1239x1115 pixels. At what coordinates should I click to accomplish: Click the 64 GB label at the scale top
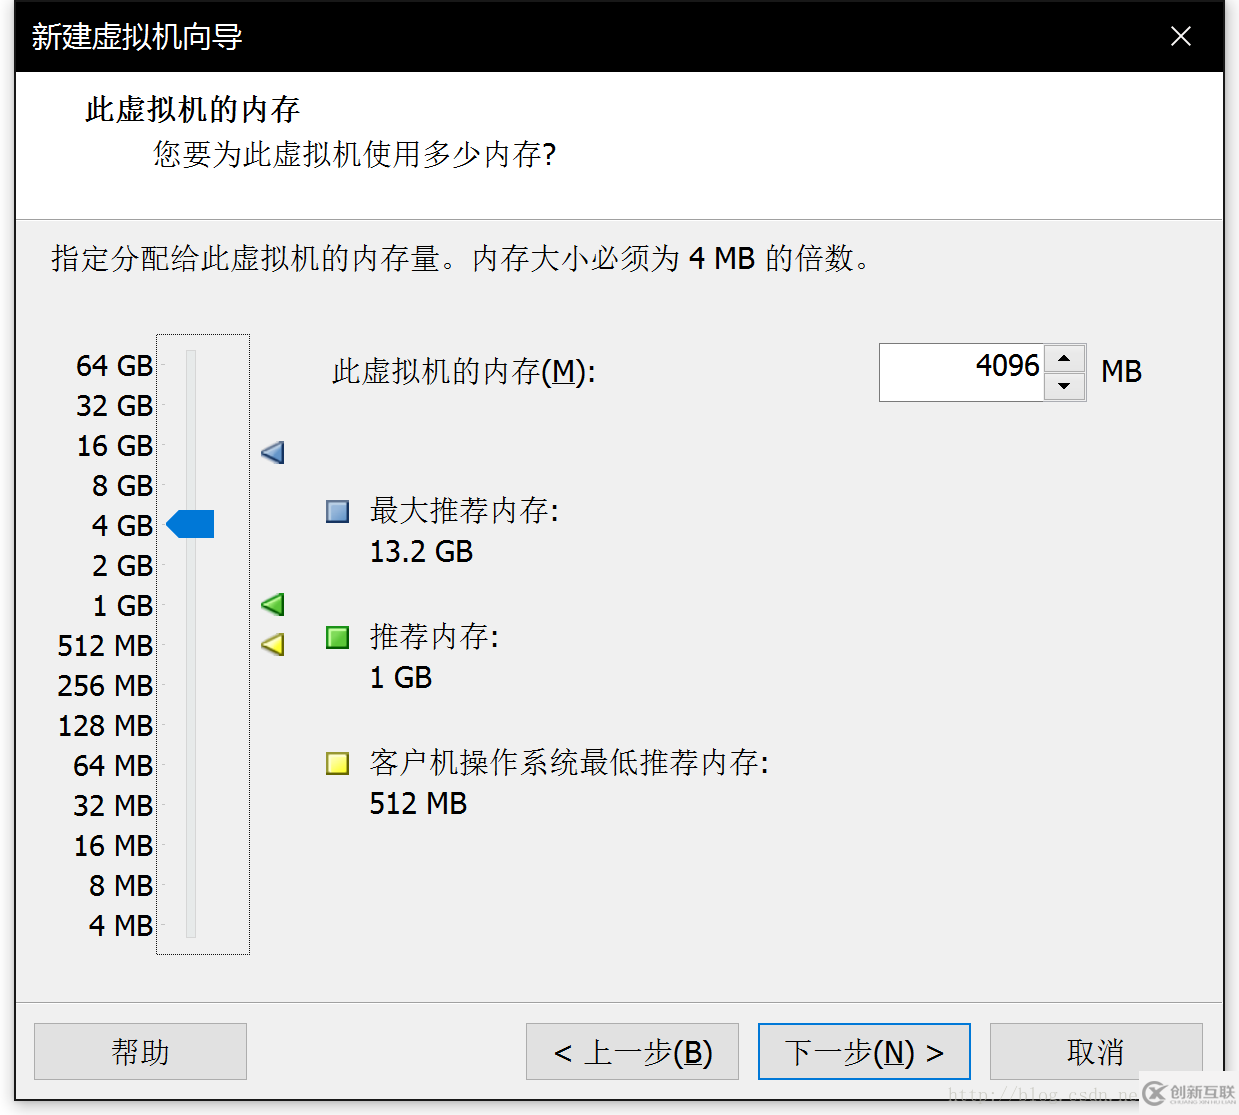pos(114,365)
